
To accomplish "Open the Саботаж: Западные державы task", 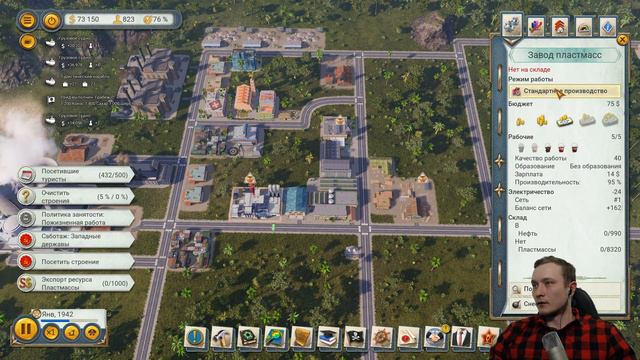I will (x=76, y=240).
